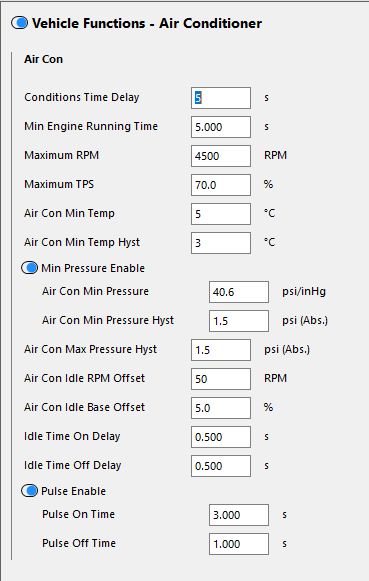Click the Vehicle Functions - Air Conditioner title

(x=147, y=23)
